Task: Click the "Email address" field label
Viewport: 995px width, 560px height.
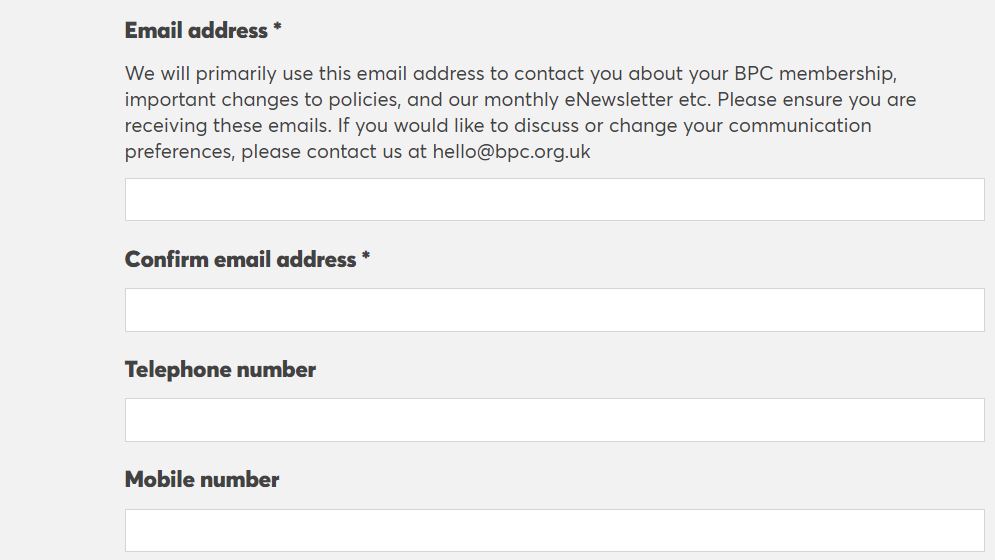Action: [196, 31]
